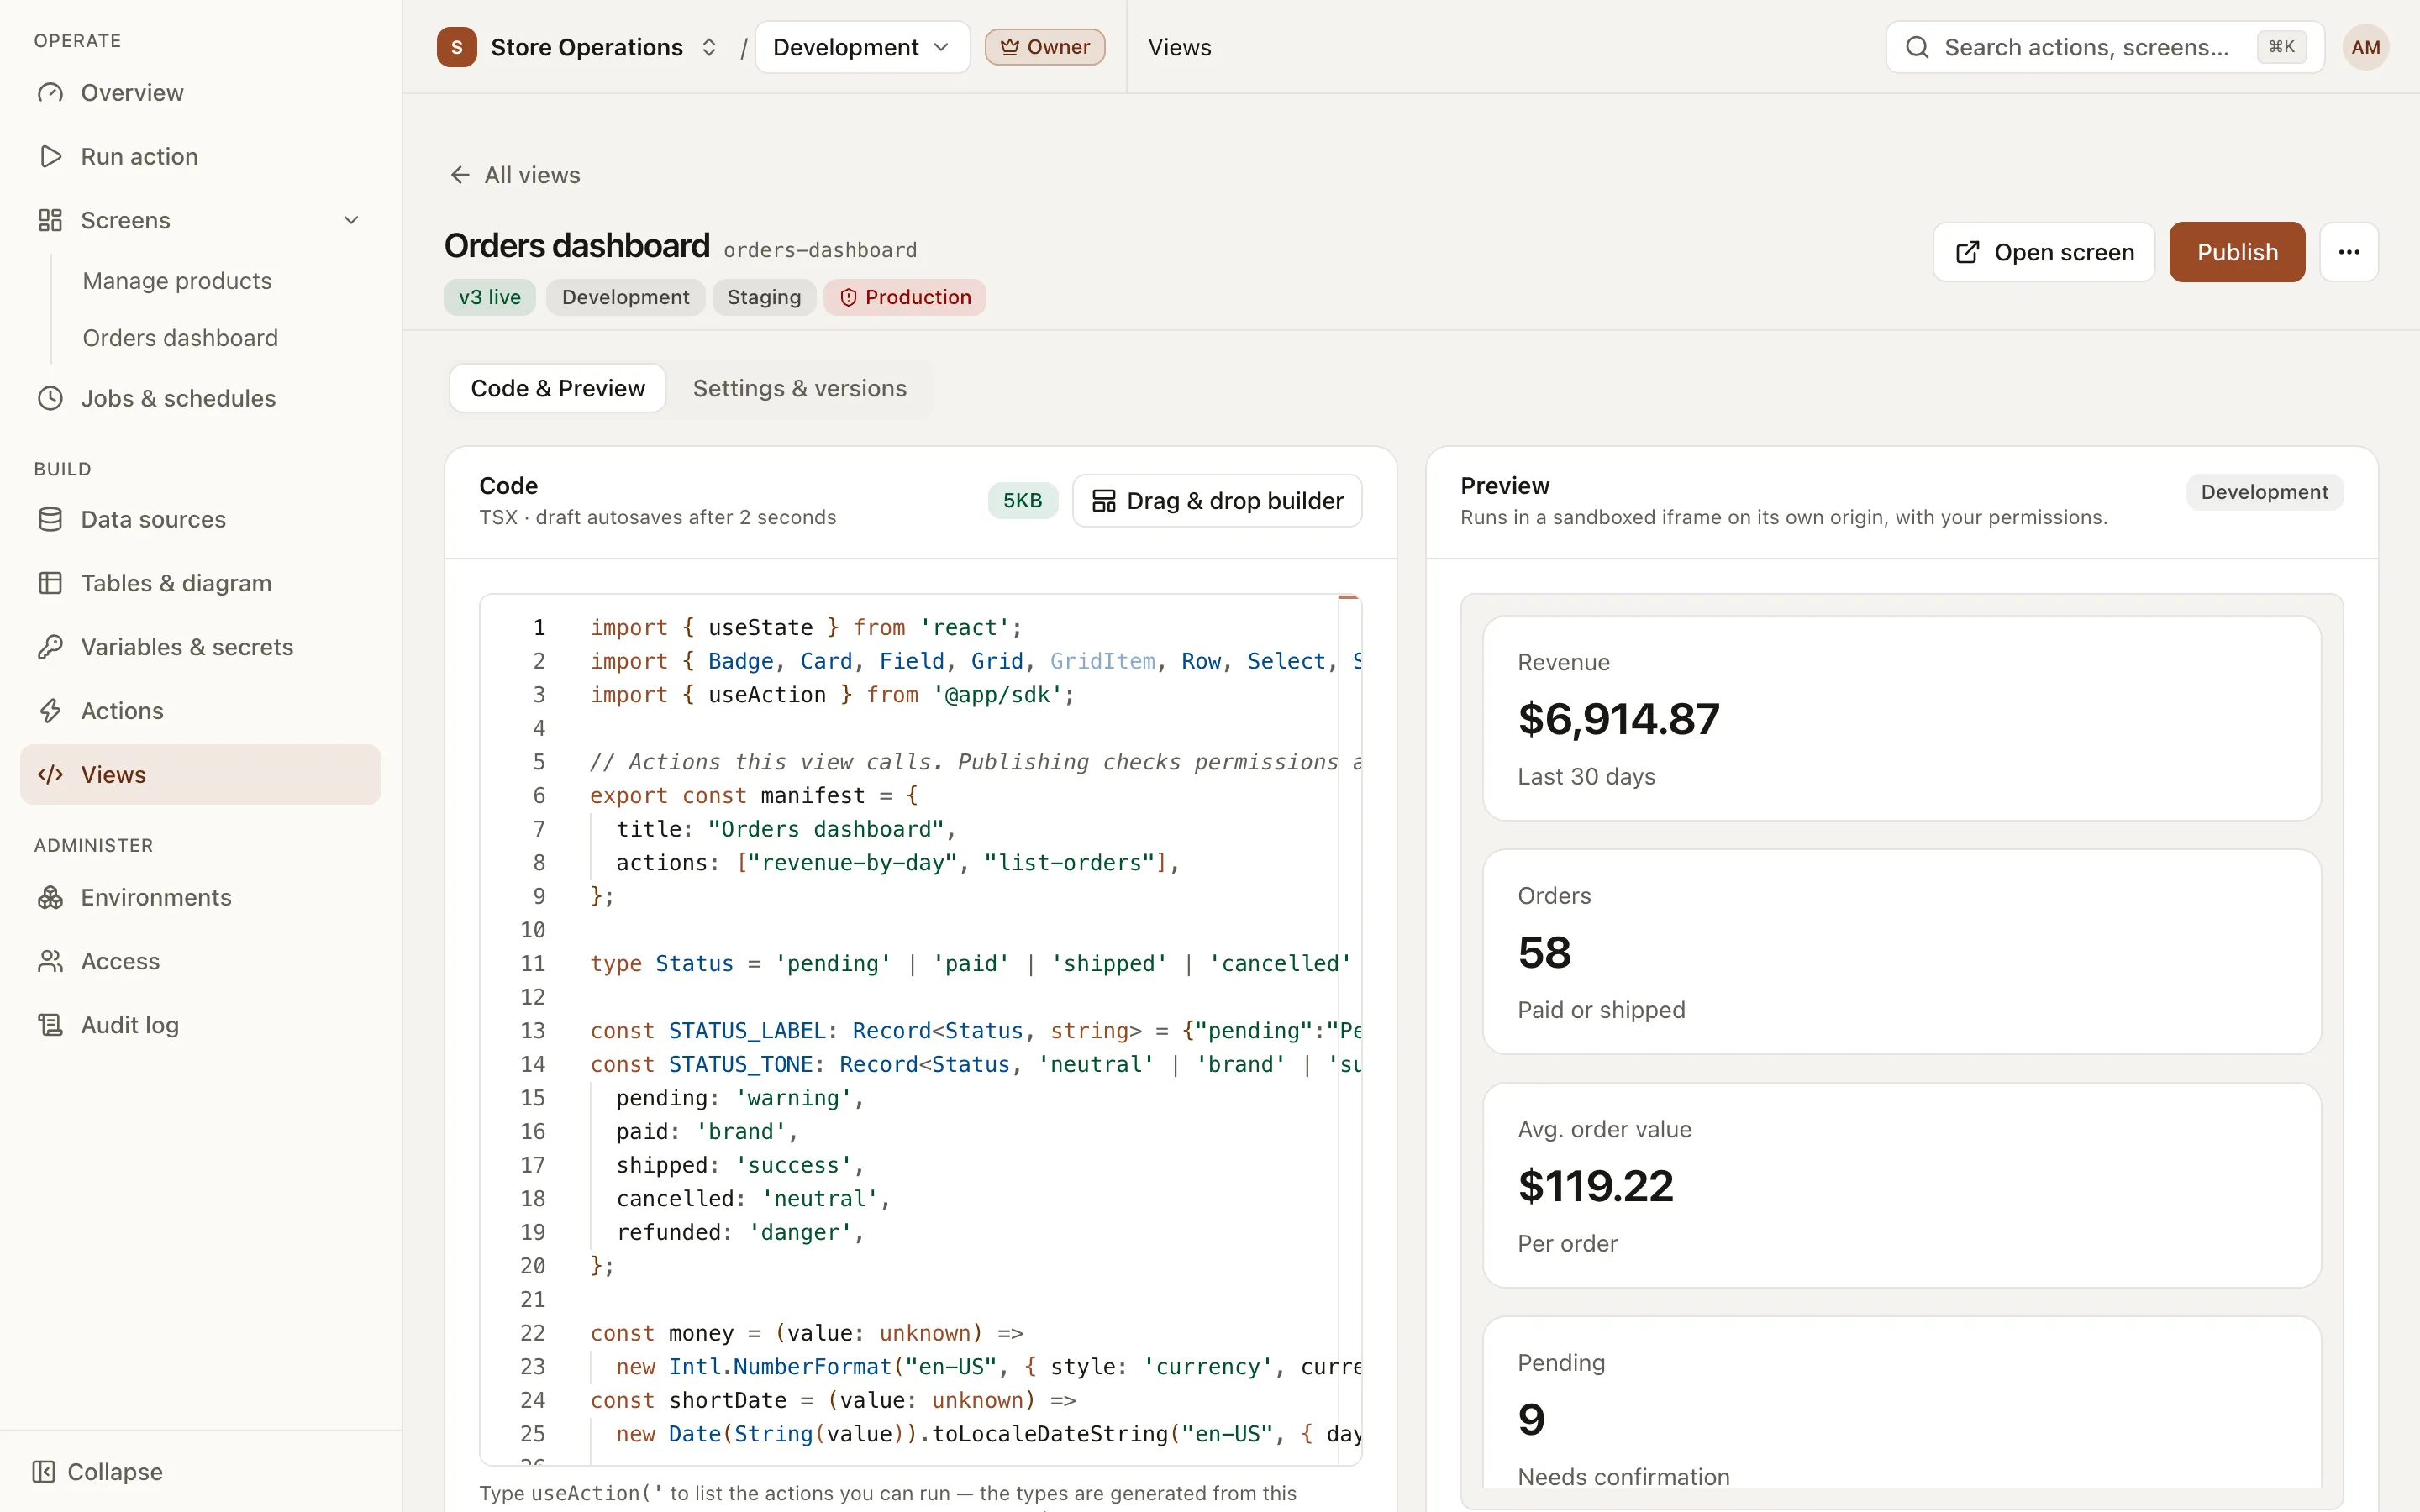Click the 5KB size badge
Screen dimensions: 2420x1512
click(x=1022, y=501)
